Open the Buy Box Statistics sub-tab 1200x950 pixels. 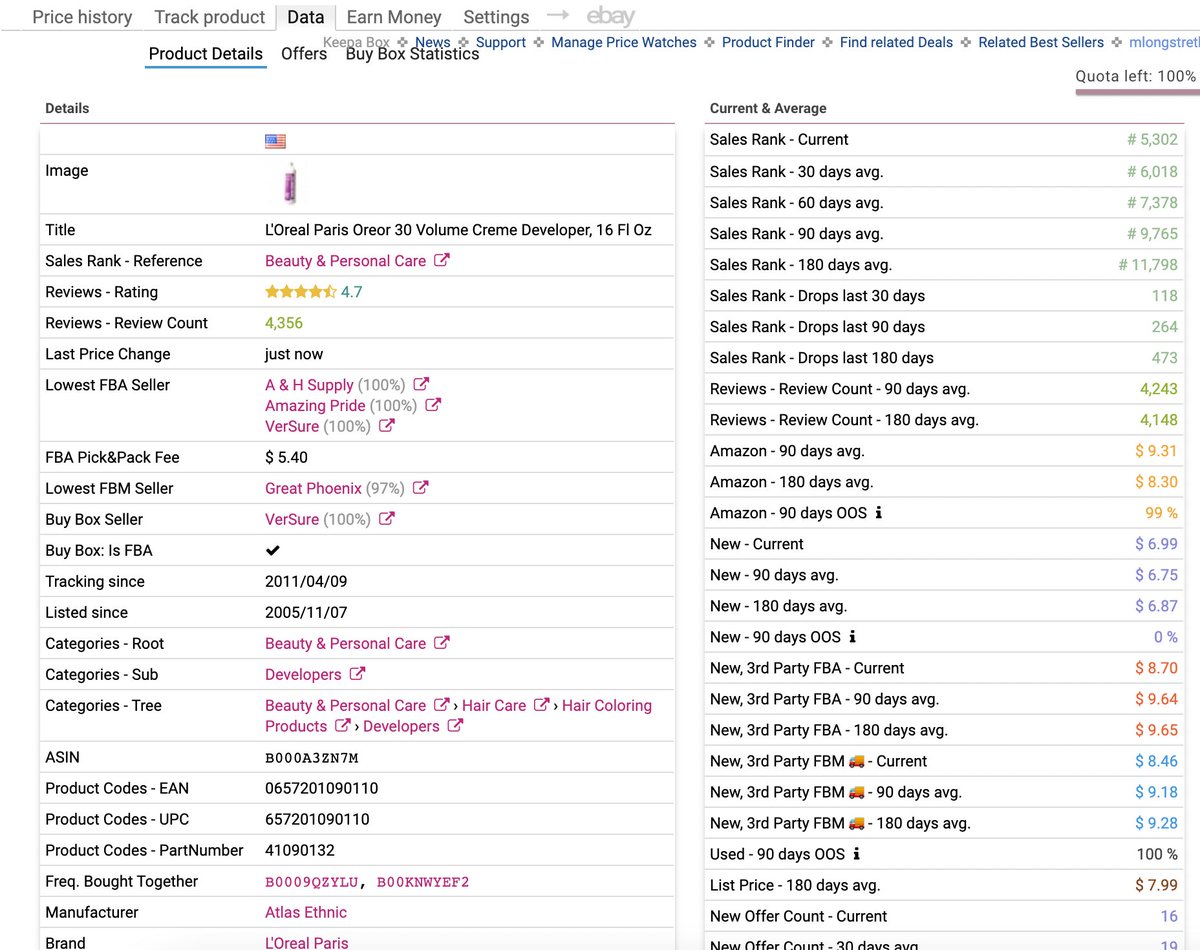point(412,54)
